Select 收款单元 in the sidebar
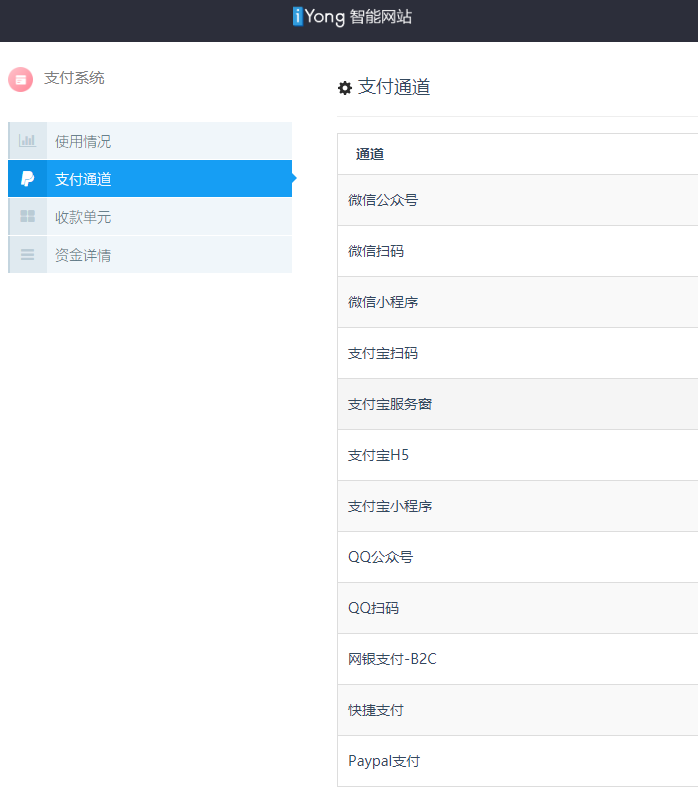Image resolution: width=698 pixels, height=805 pixels. coord(150,217)
